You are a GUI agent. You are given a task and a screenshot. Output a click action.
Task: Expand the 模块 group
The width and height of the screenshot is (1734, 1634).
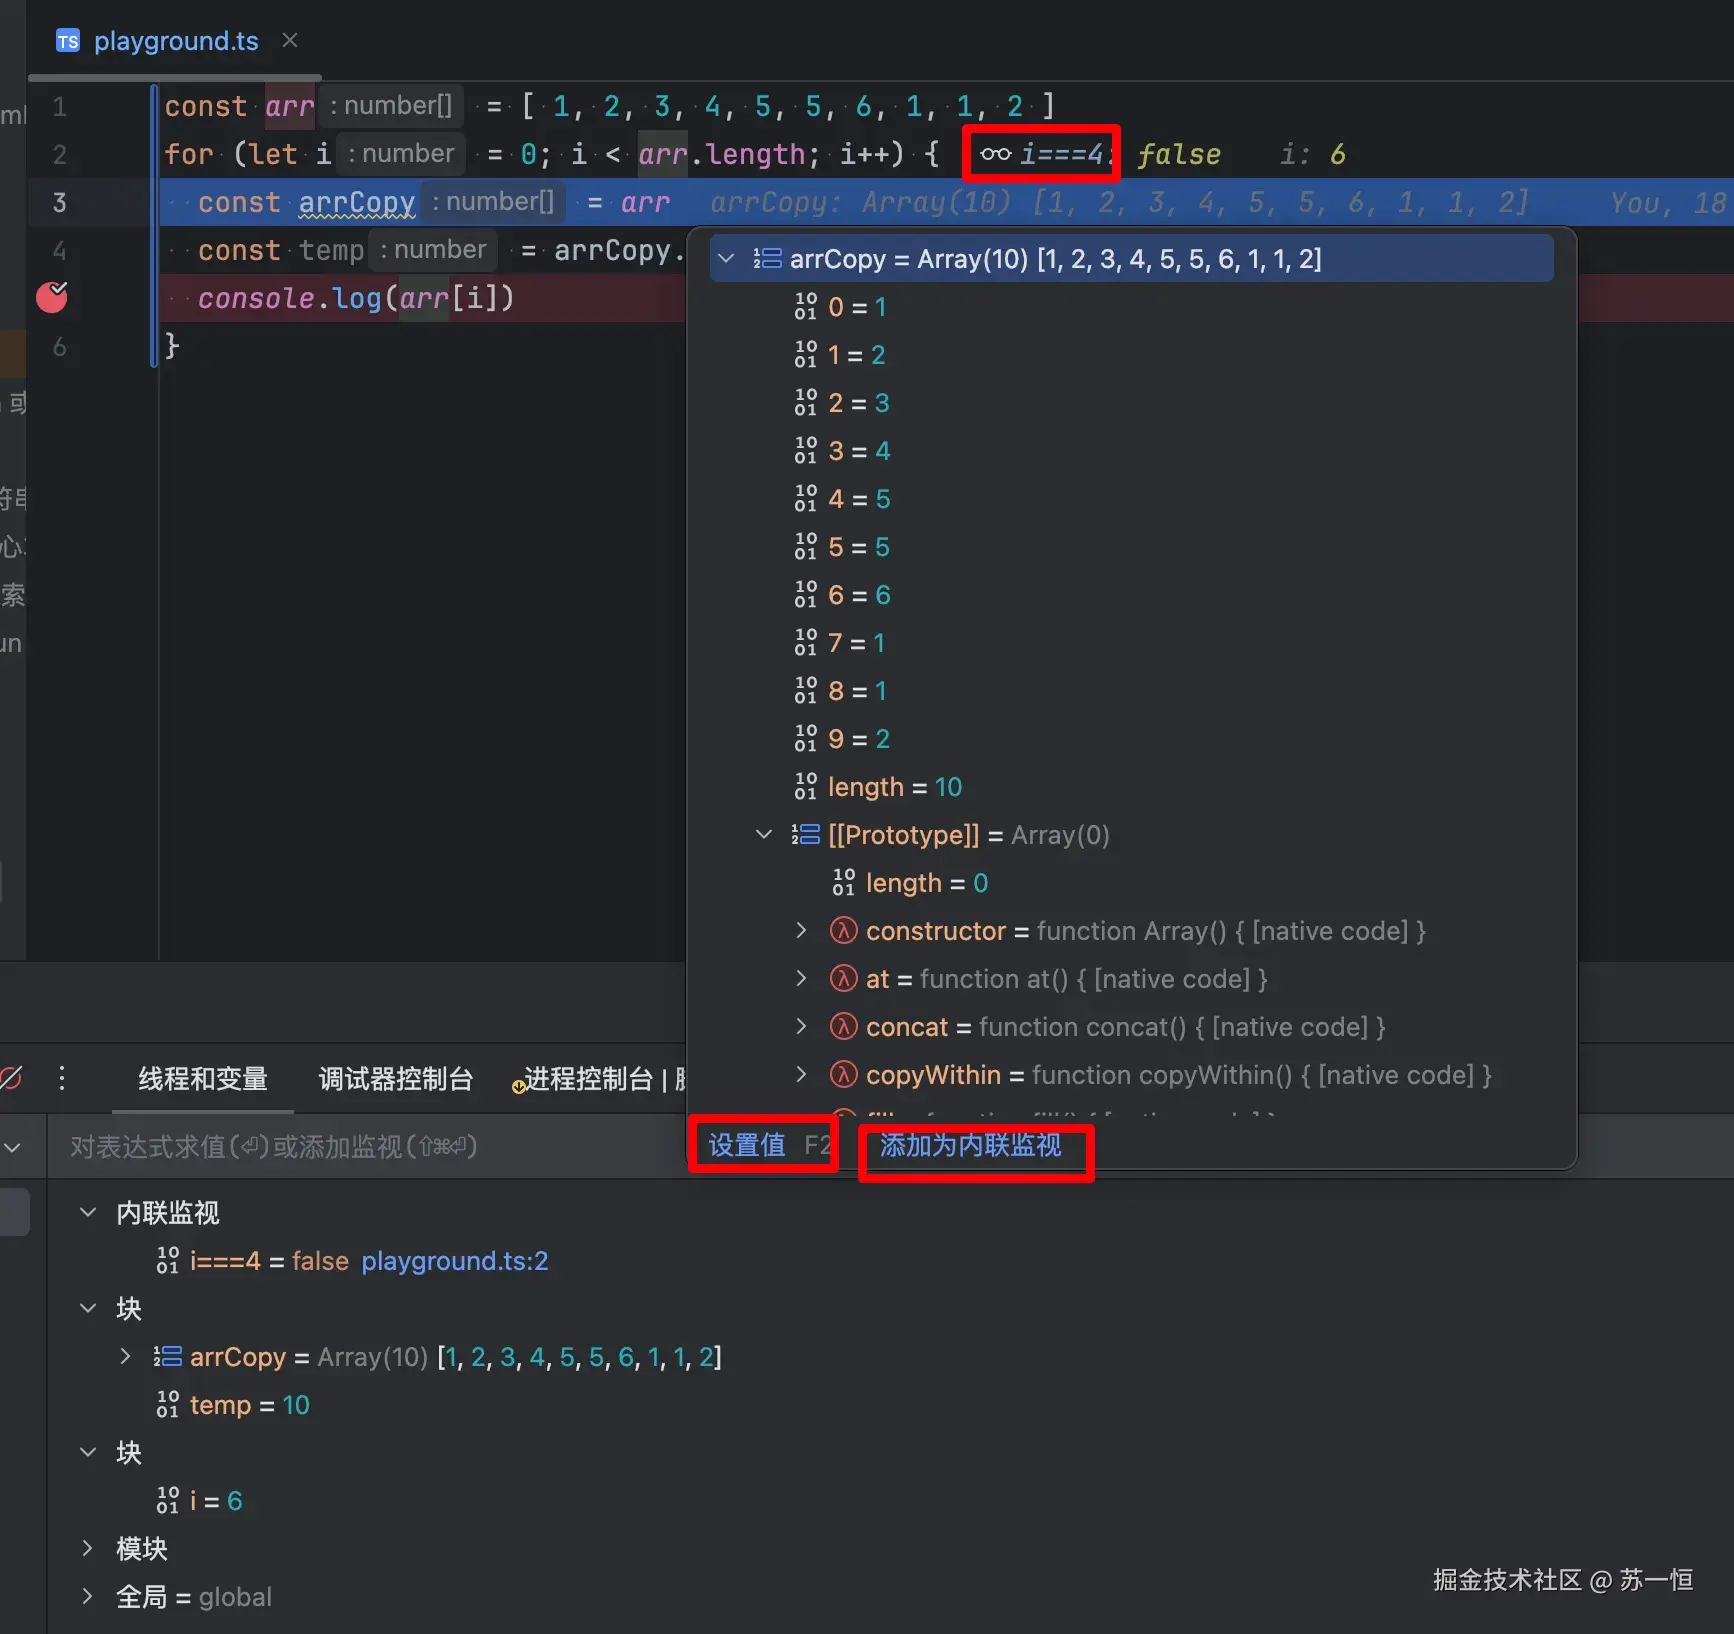(88, 1549)
